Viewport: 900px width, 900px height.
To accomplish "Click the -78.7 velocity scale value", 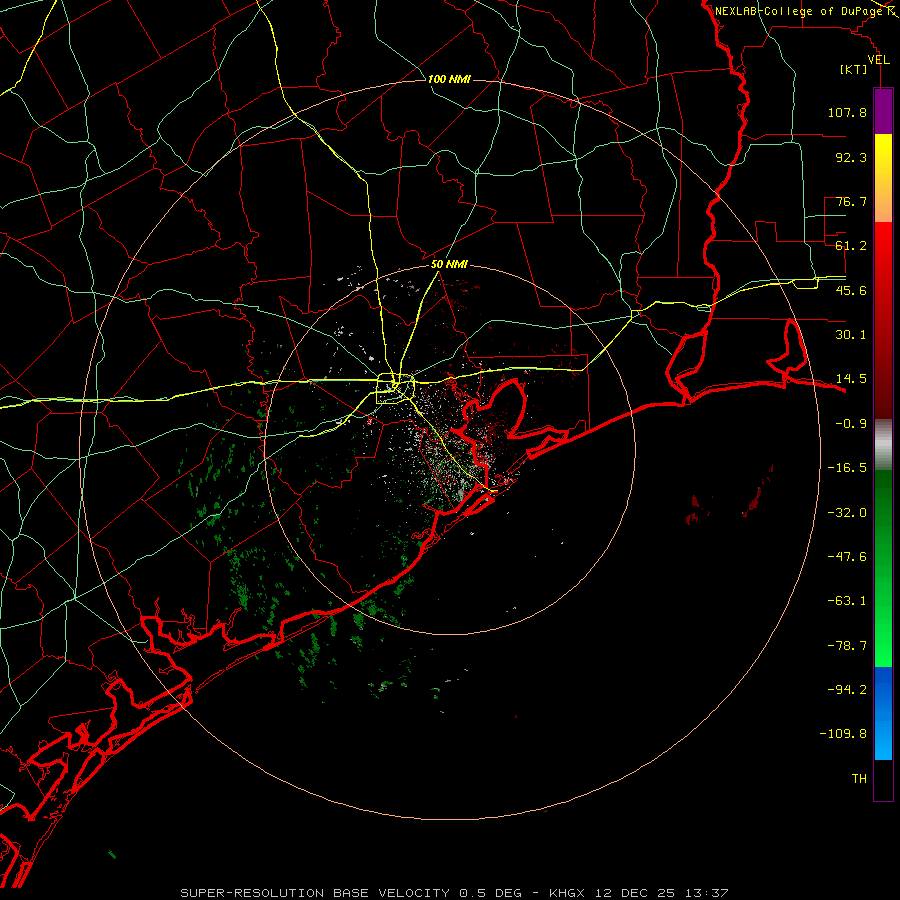I will pyautogui.click(x=847, y=646).
